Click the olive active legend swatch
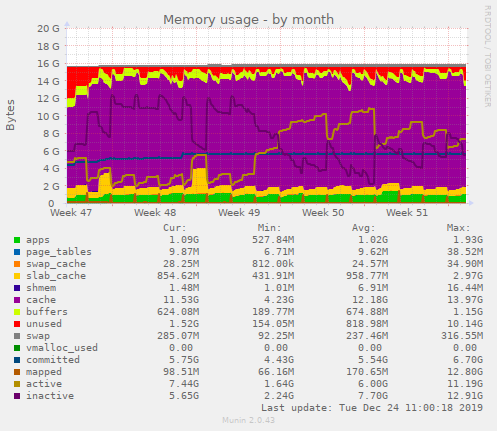 point(17,384)
